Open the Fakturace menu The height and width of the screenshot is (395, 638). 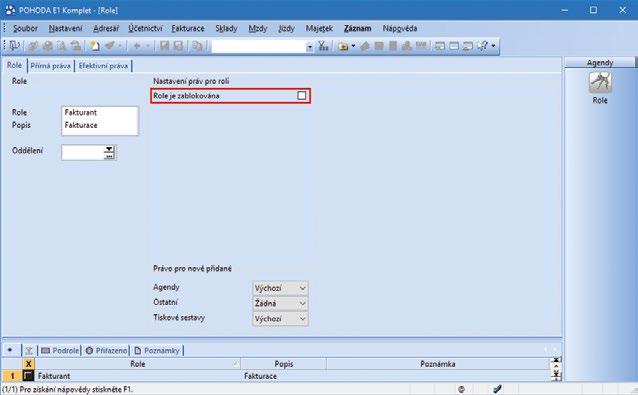pos(188,28)
